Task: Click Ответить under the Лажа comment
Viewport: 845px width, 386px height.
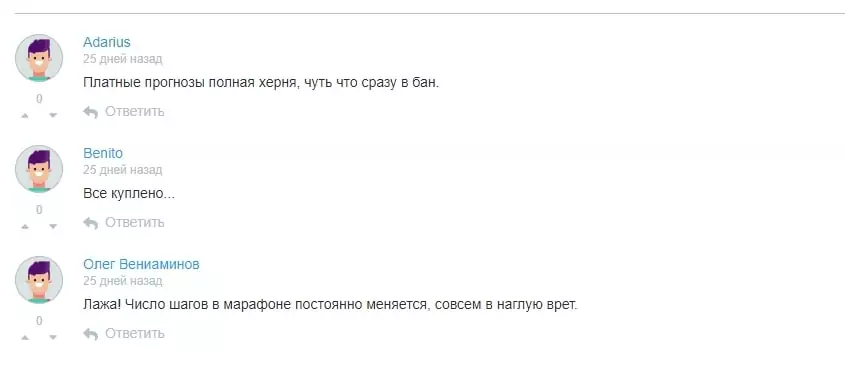Action: (134, 334)
